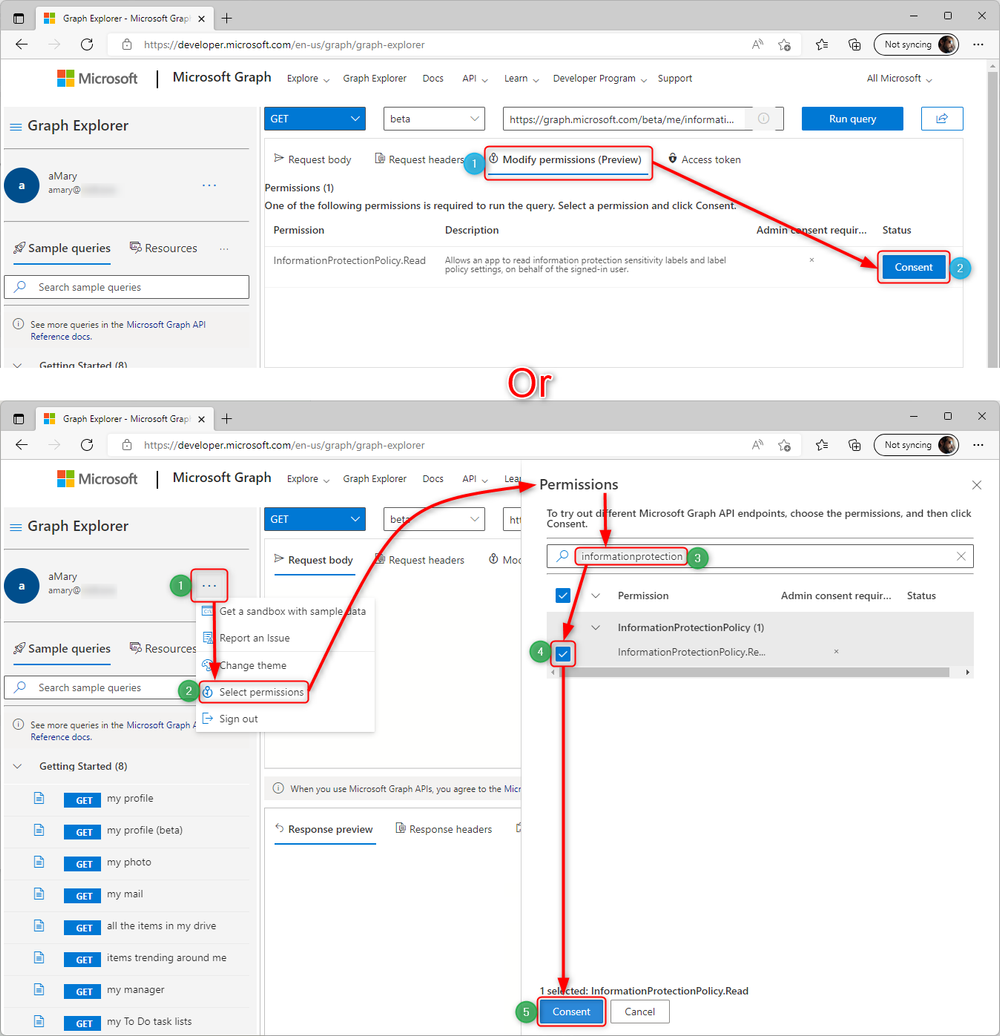
Task: Click refresh in the top browser window
Action: [87, 44]
